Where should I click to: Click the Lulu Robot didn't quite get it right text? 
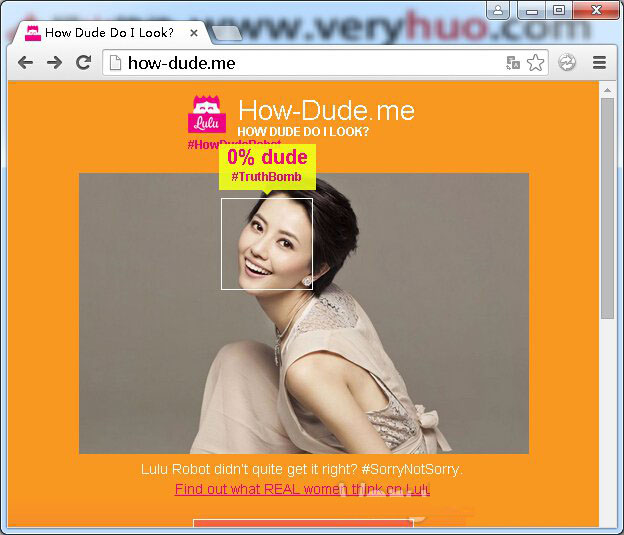coord(302,469)
